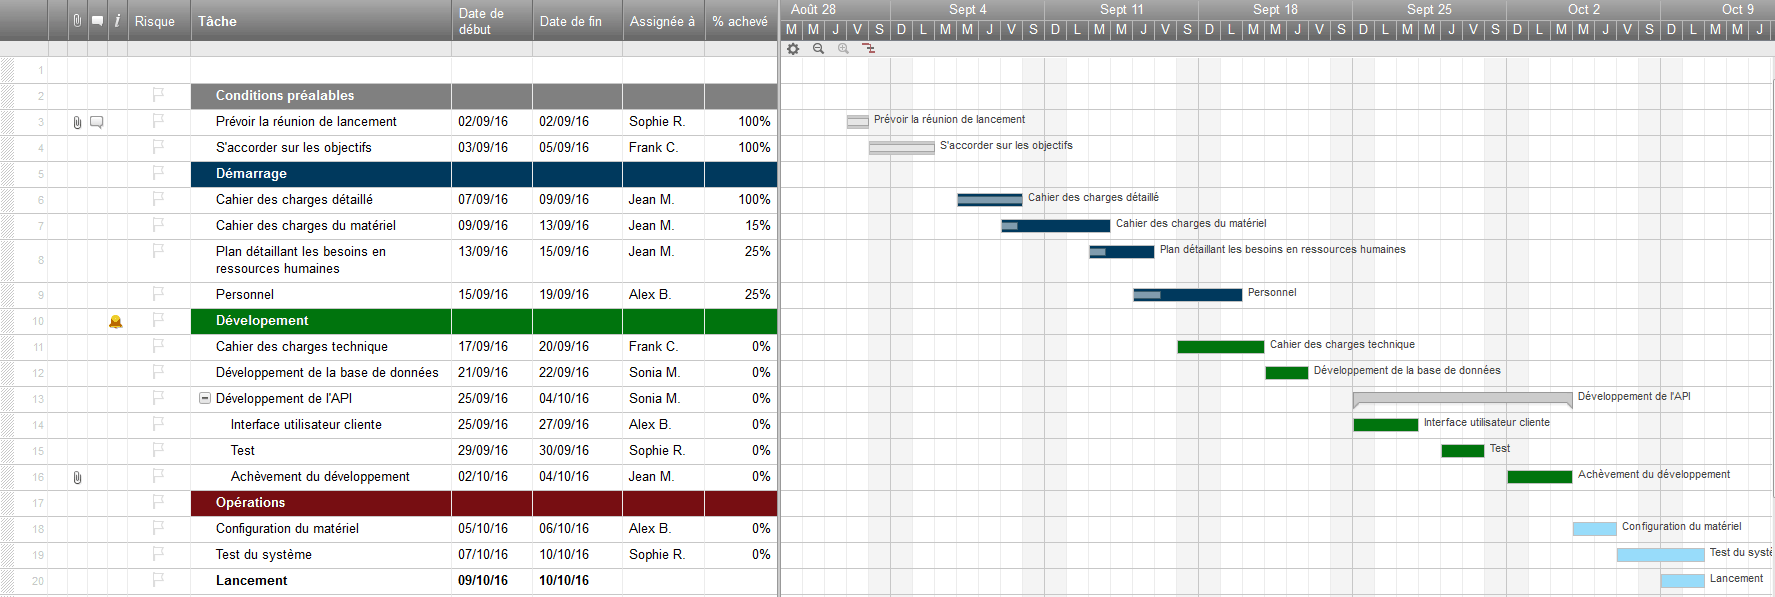Flag Cahier des charges technique as at-risk

(x=158, y=346)
